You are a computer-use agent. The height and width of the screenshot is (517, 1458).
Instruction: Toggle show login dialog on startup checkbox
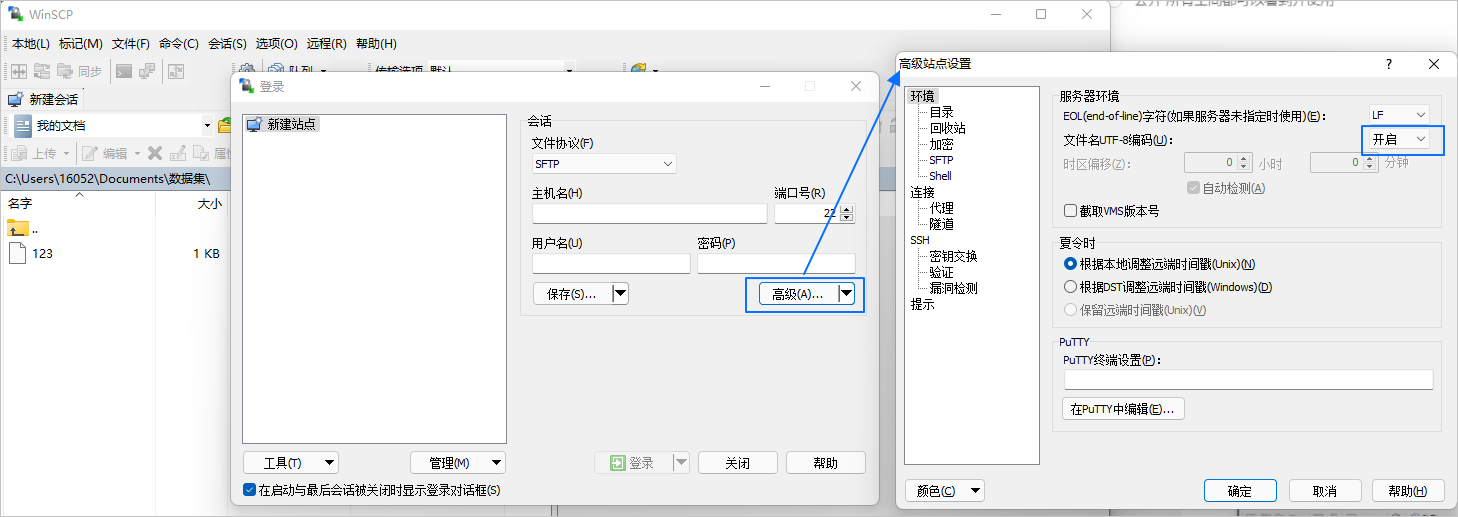[250, 490]
